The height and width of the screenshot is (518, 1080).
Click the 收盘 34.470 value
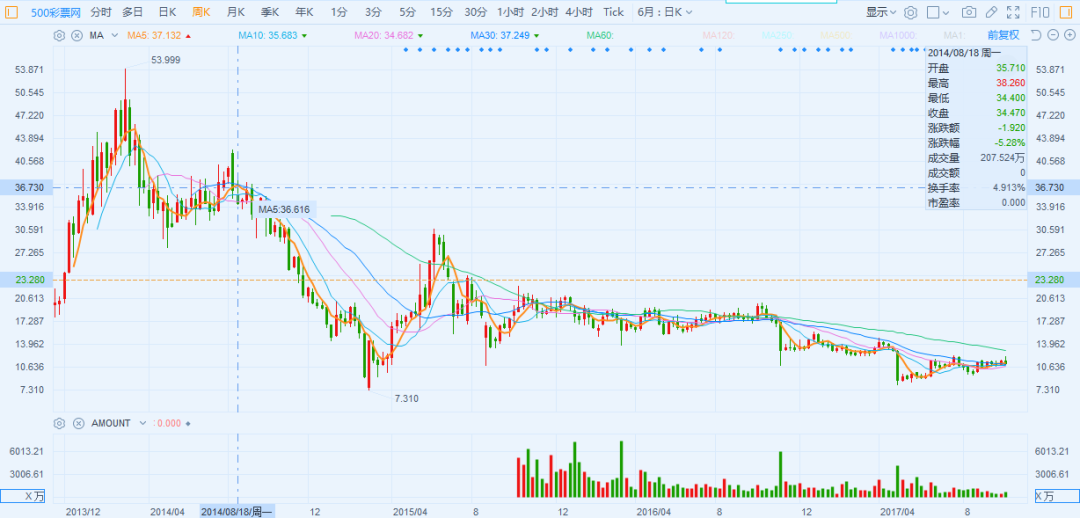click(1010, 113)
